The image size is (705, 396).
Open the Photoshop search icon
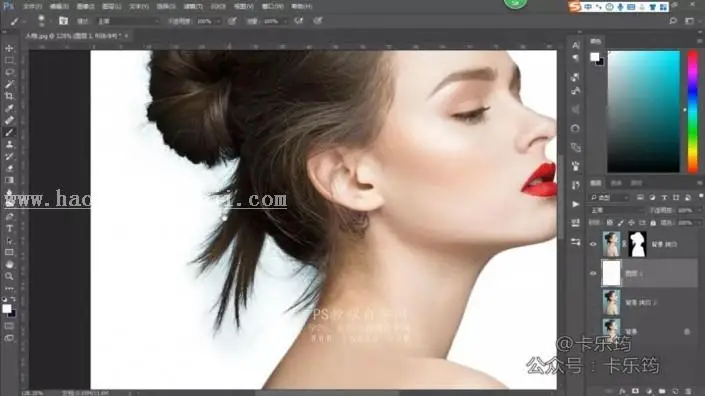pyautogui.click(x=673, y=21)
